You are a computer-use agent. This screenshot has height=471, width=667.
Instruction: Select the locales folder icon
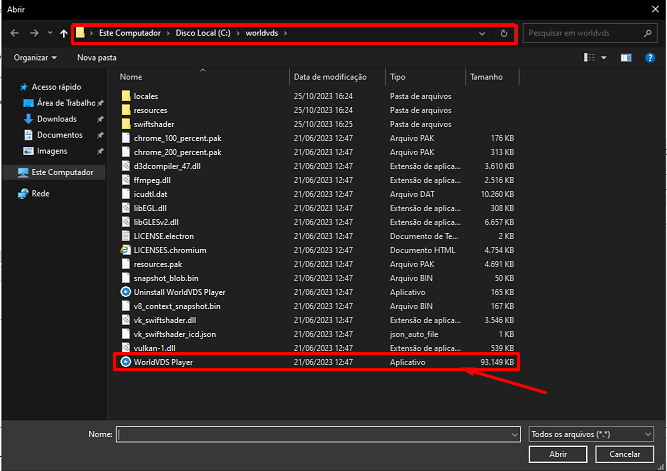pyautogui.click(x=126, y=96)
